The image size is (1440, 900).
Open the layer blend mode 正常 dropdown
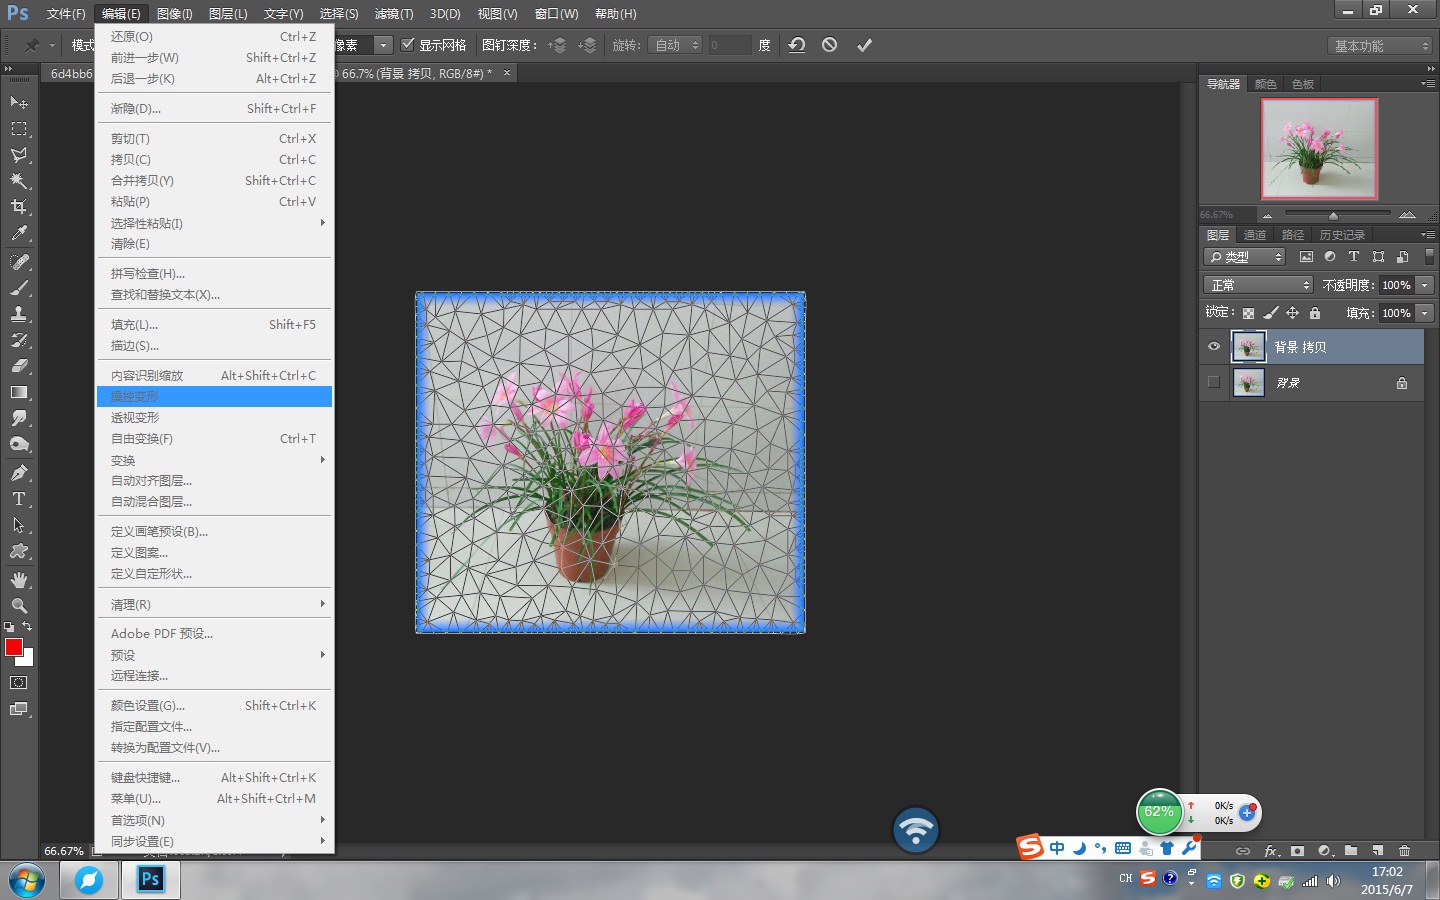pos(1257,285)
